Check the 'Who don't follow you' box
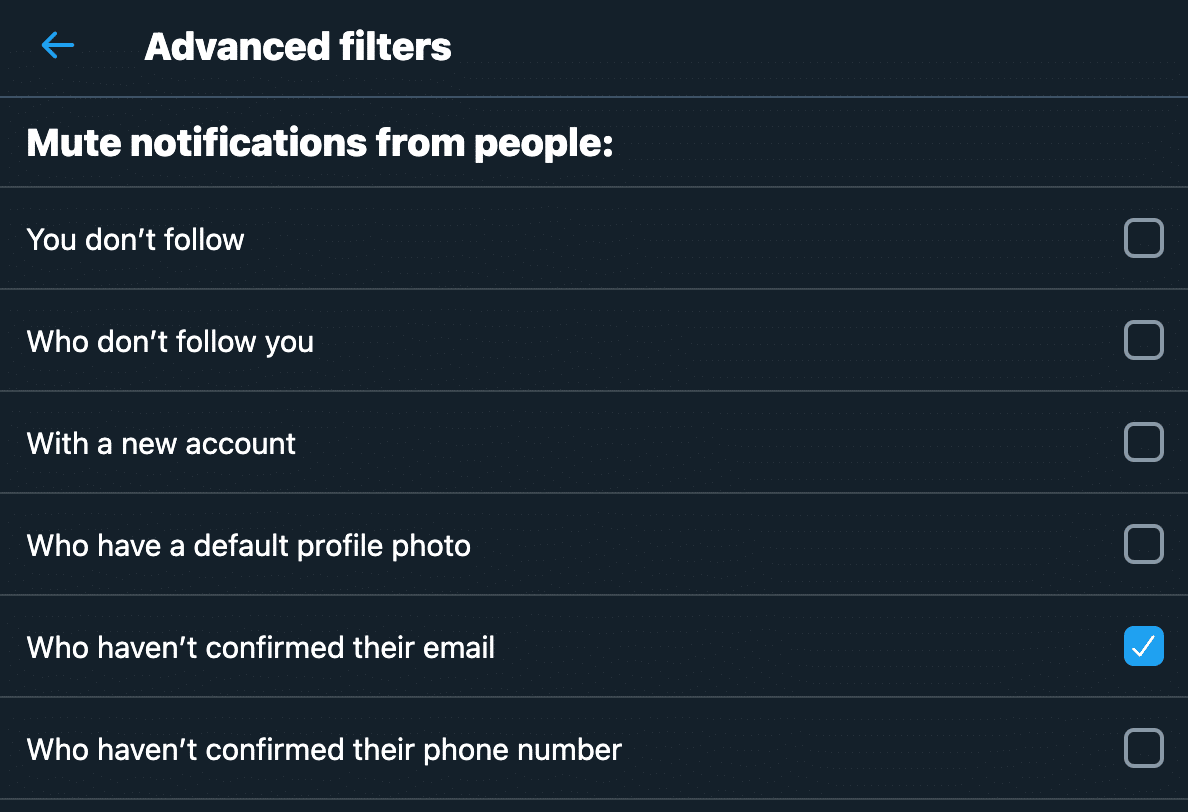1188x812 pixels. pyautogui.click(x=1144, y=341)
